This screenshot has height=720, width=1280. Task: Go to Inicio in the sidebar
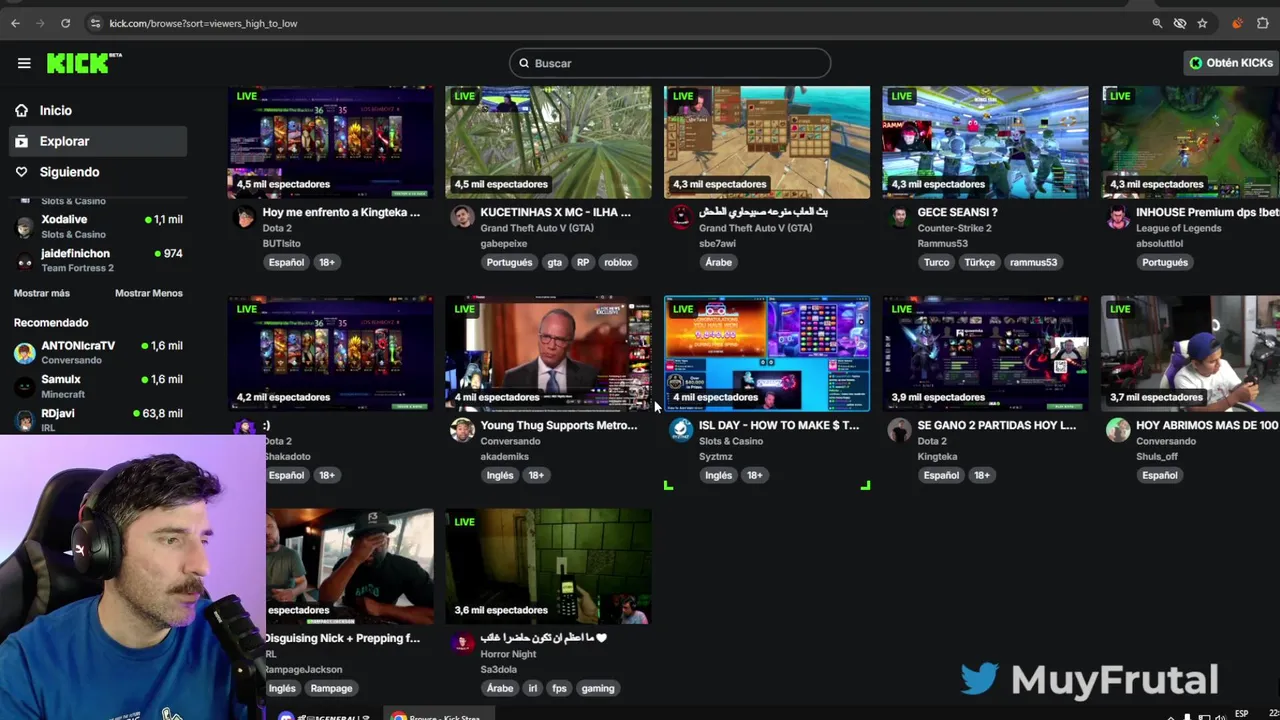pyautogui.click(x=98, y=111)
